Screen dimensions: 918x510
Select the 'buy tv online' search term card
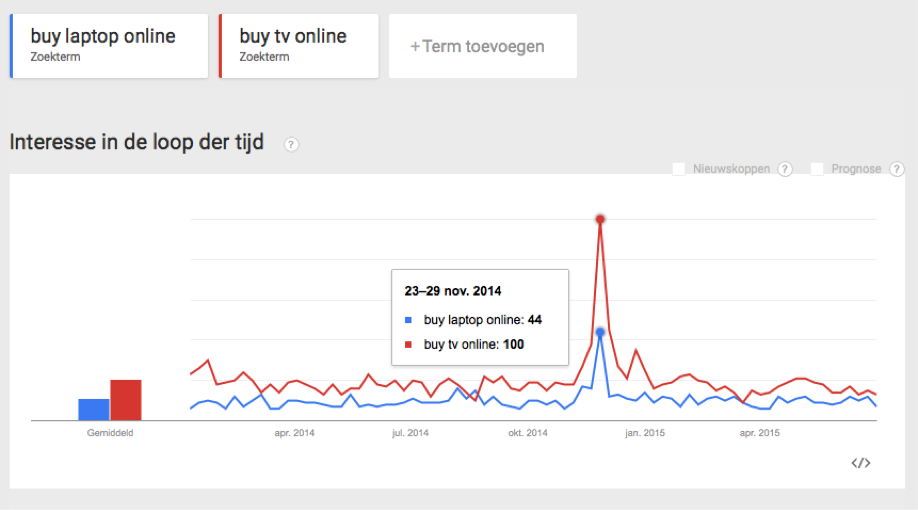click(299, 46)
